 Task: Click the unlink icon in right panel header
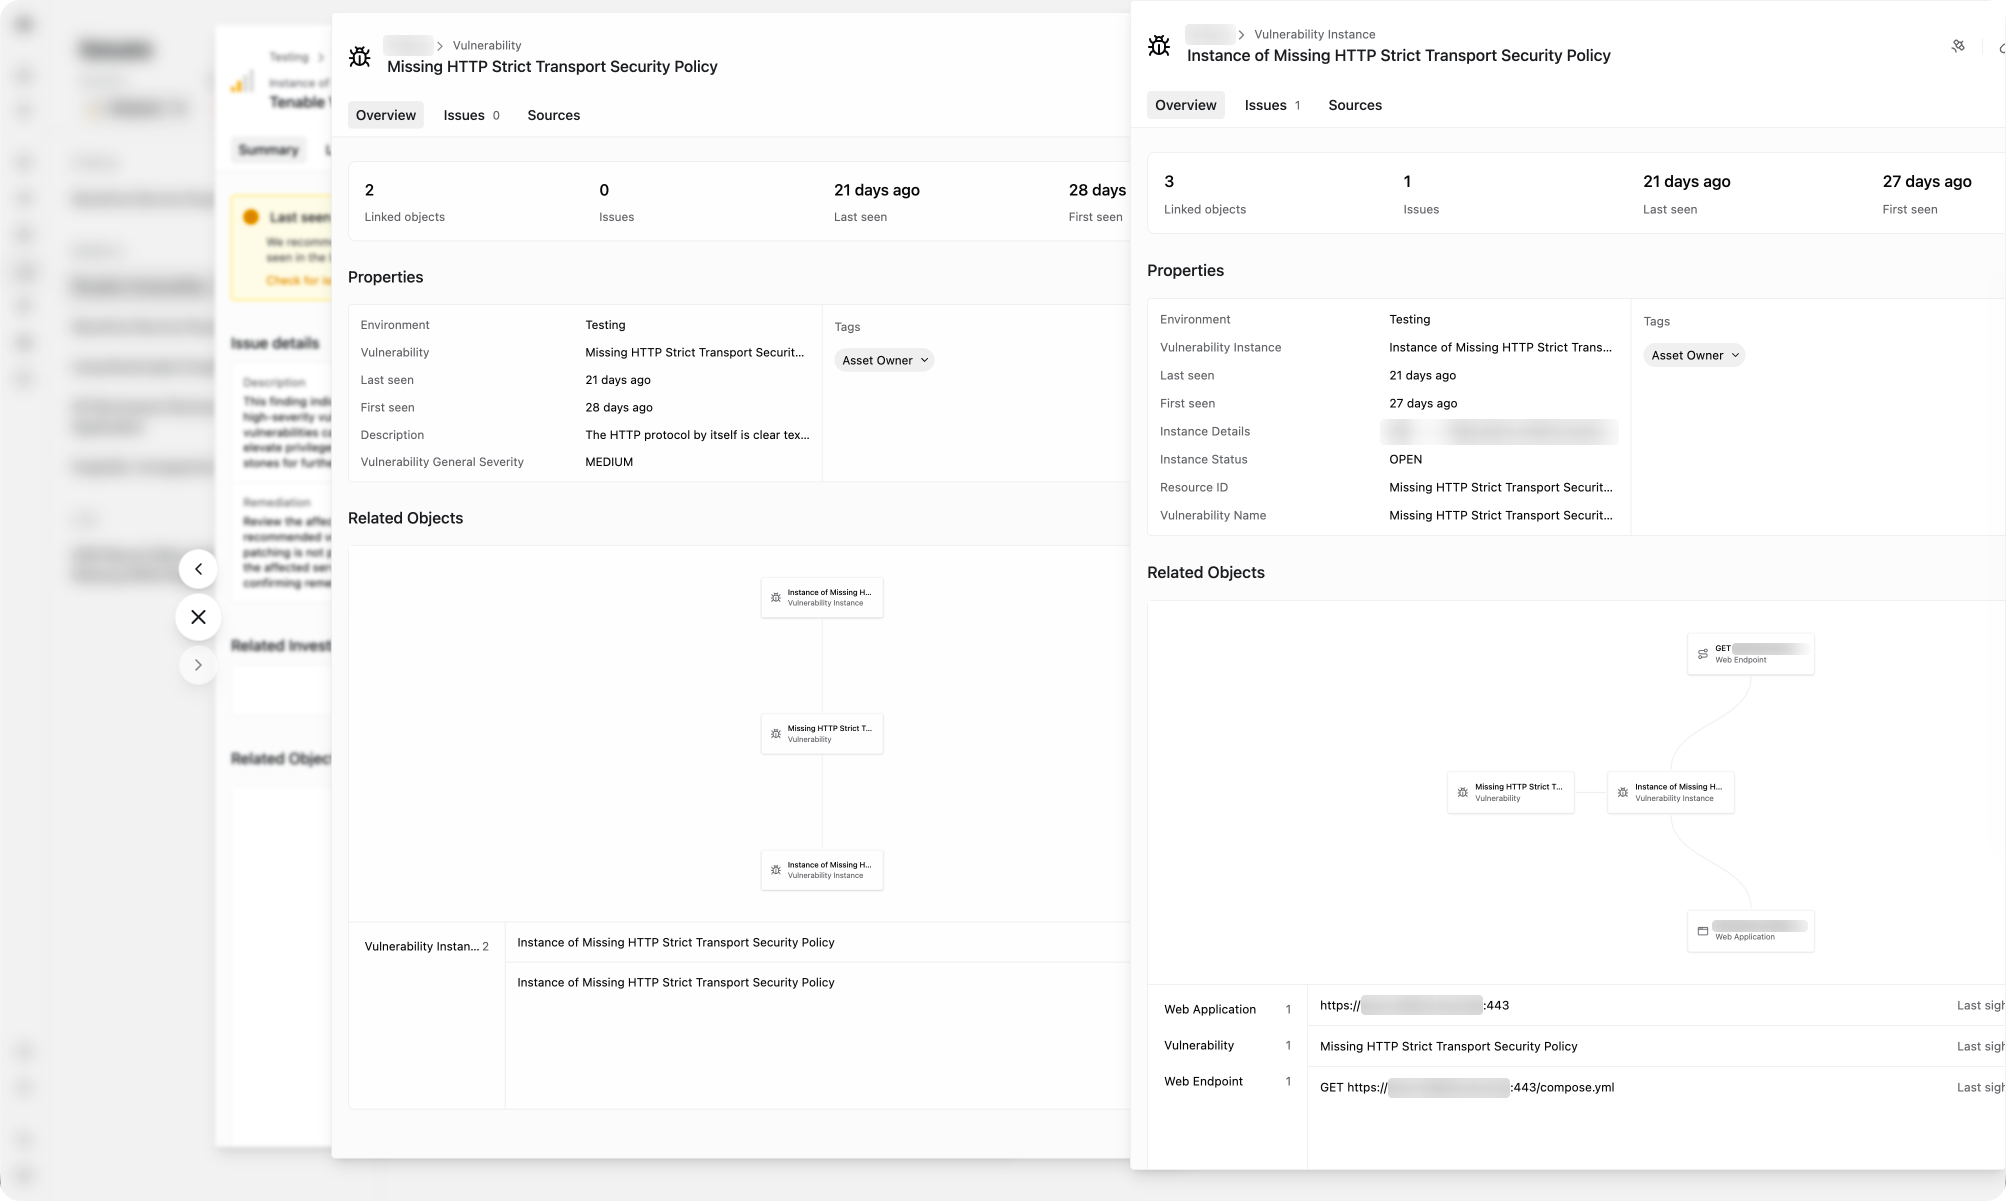[x=1958, y=46]
